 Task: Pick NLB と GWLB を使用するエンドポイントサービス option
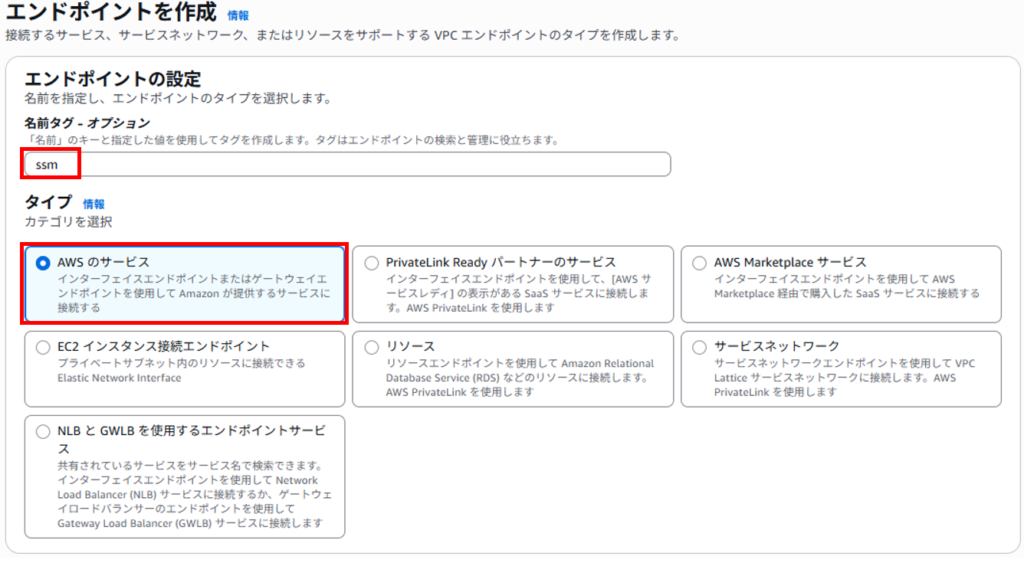click(x=43, y=432)
